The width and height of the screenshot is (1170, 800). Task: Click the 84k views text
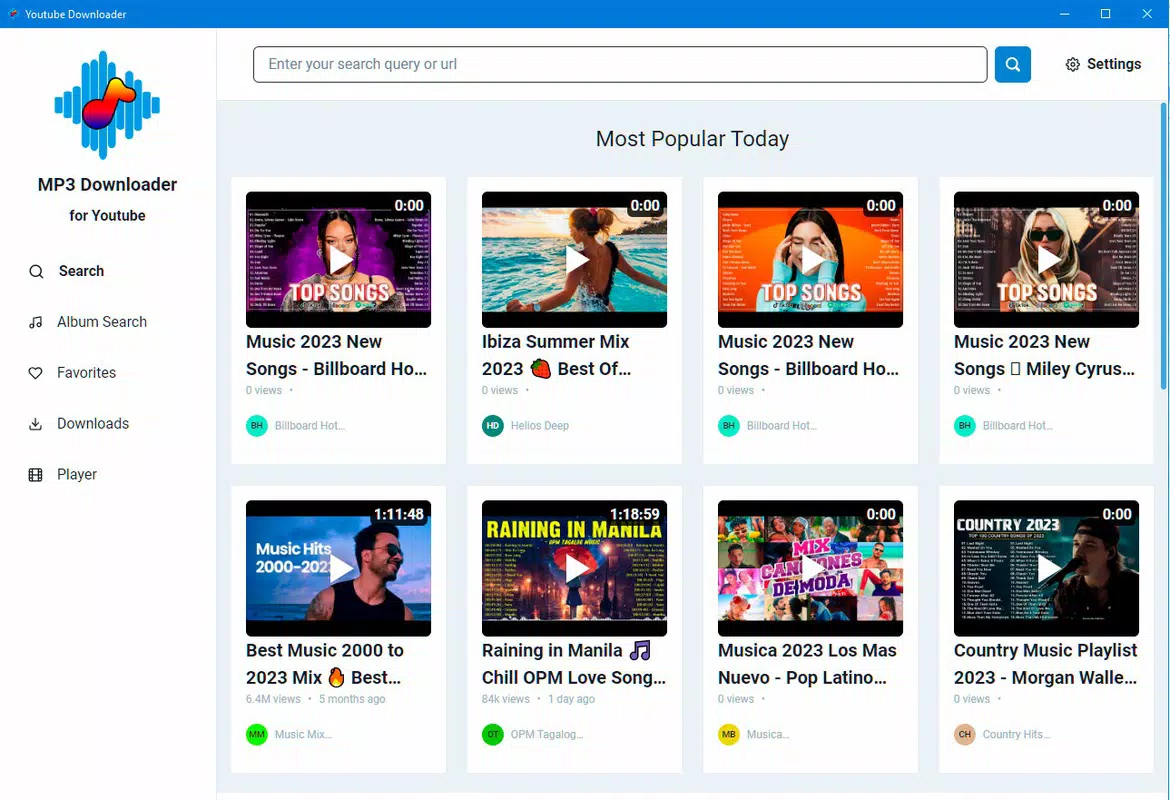click(x=506, y=699)
